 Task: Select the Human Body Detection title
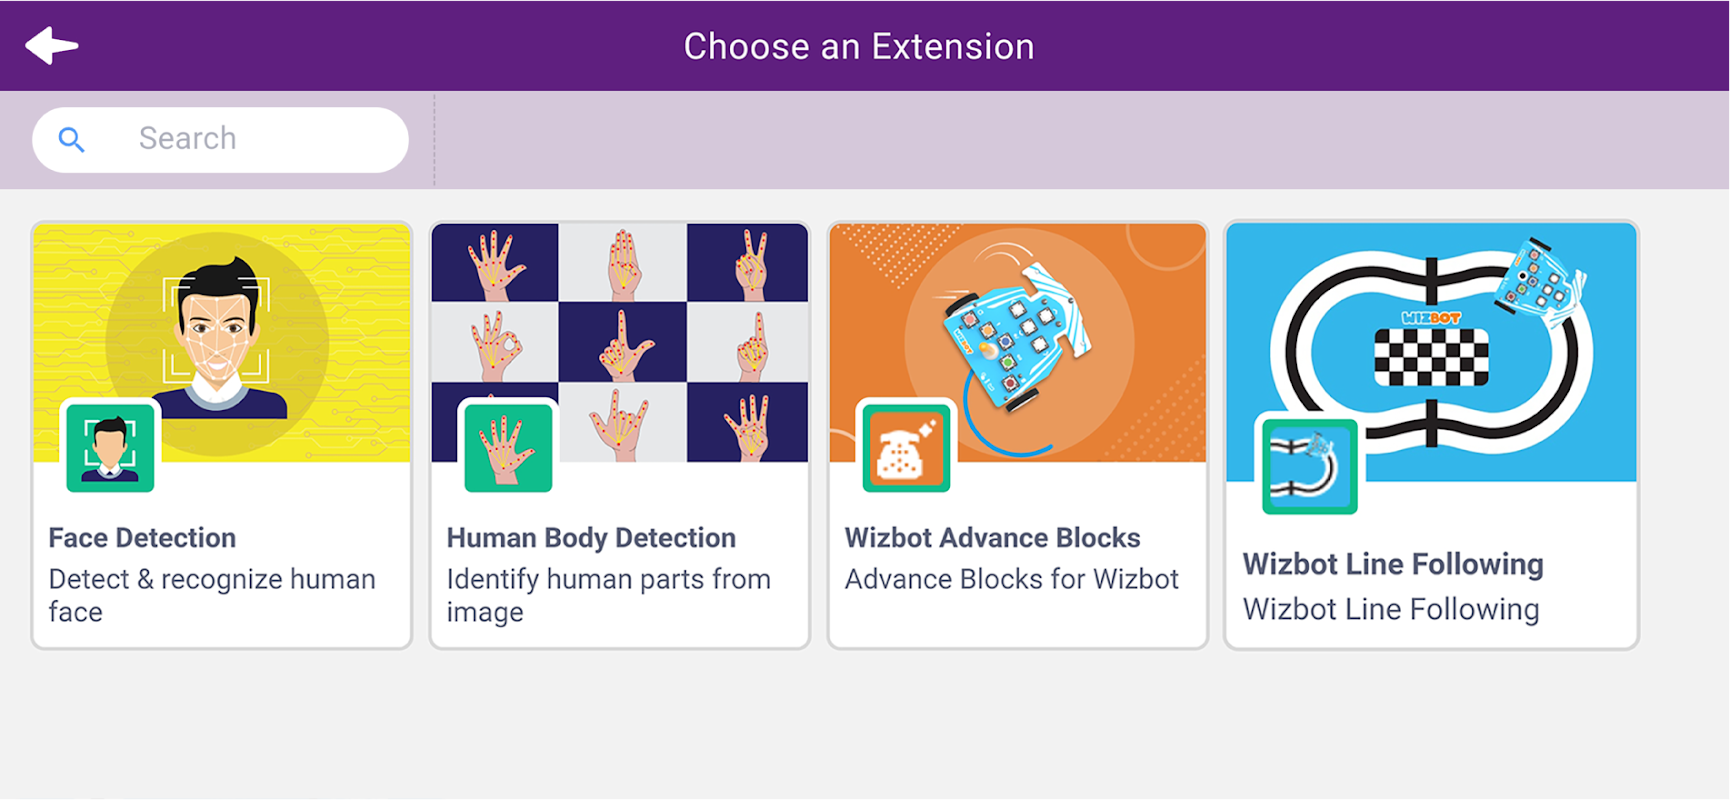point(591,538)
